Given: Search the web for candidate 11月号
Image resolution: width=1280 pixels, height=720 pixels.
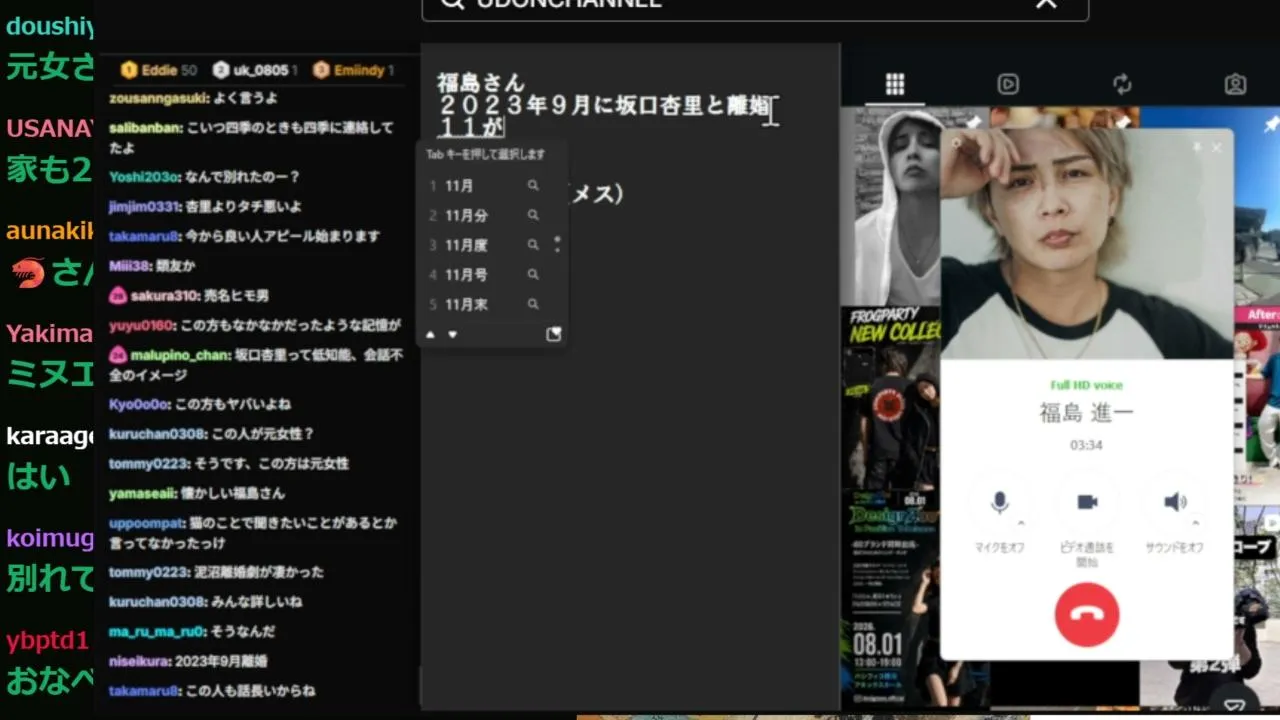Looking at the screenshot, I should pyautogui.click(x=533, y=274).
